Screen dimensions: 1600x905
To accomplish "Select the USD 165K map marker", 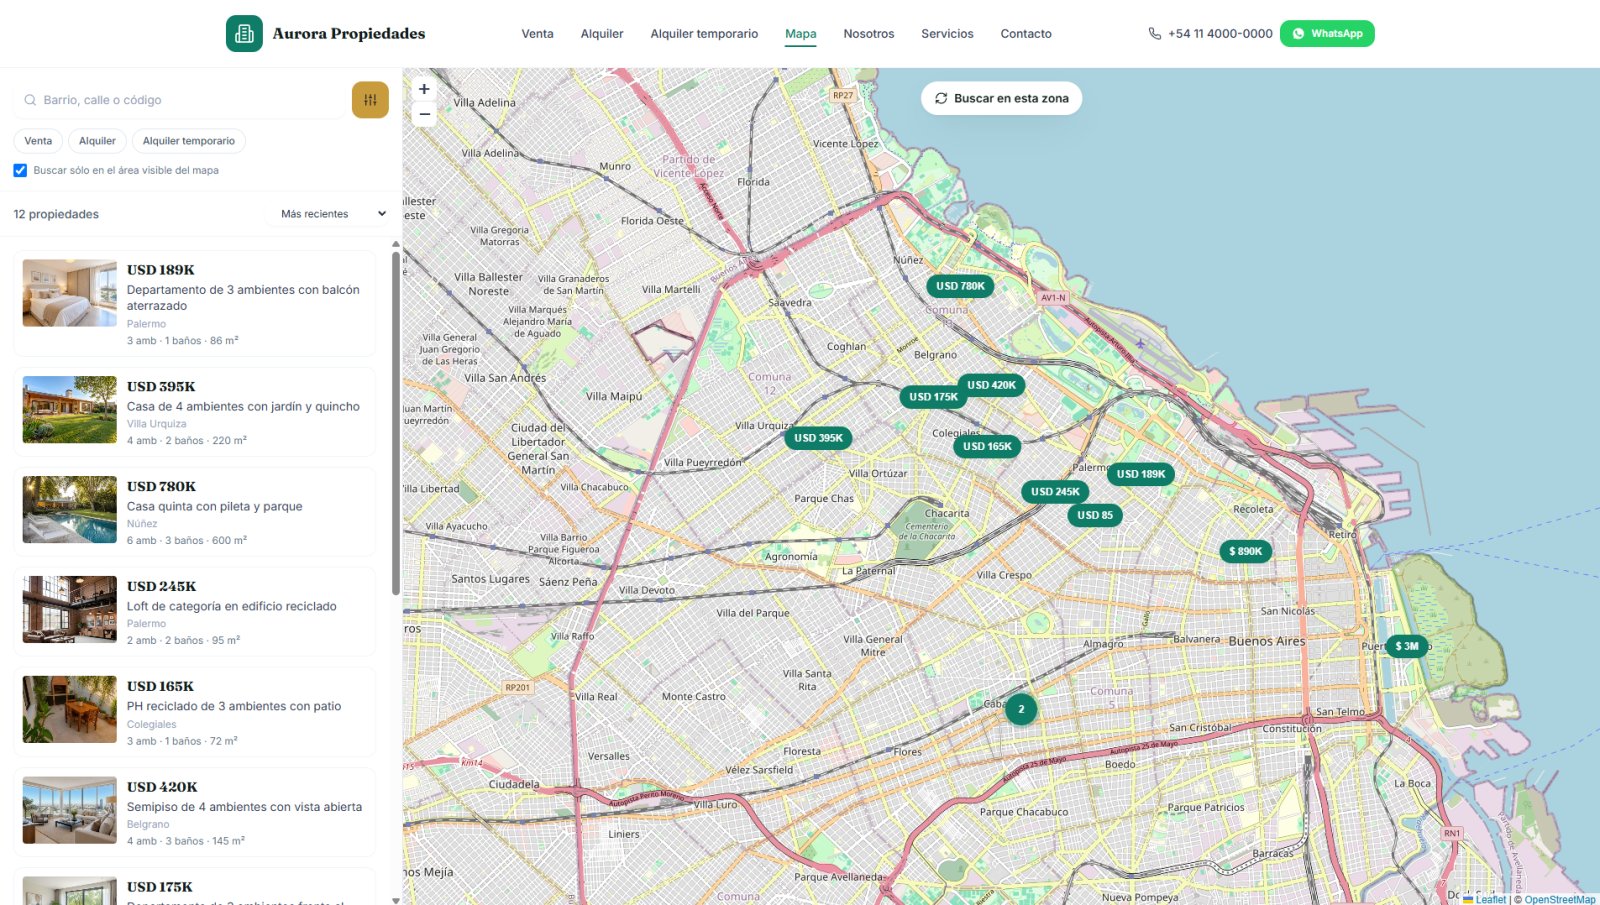I will pos(987,446).
